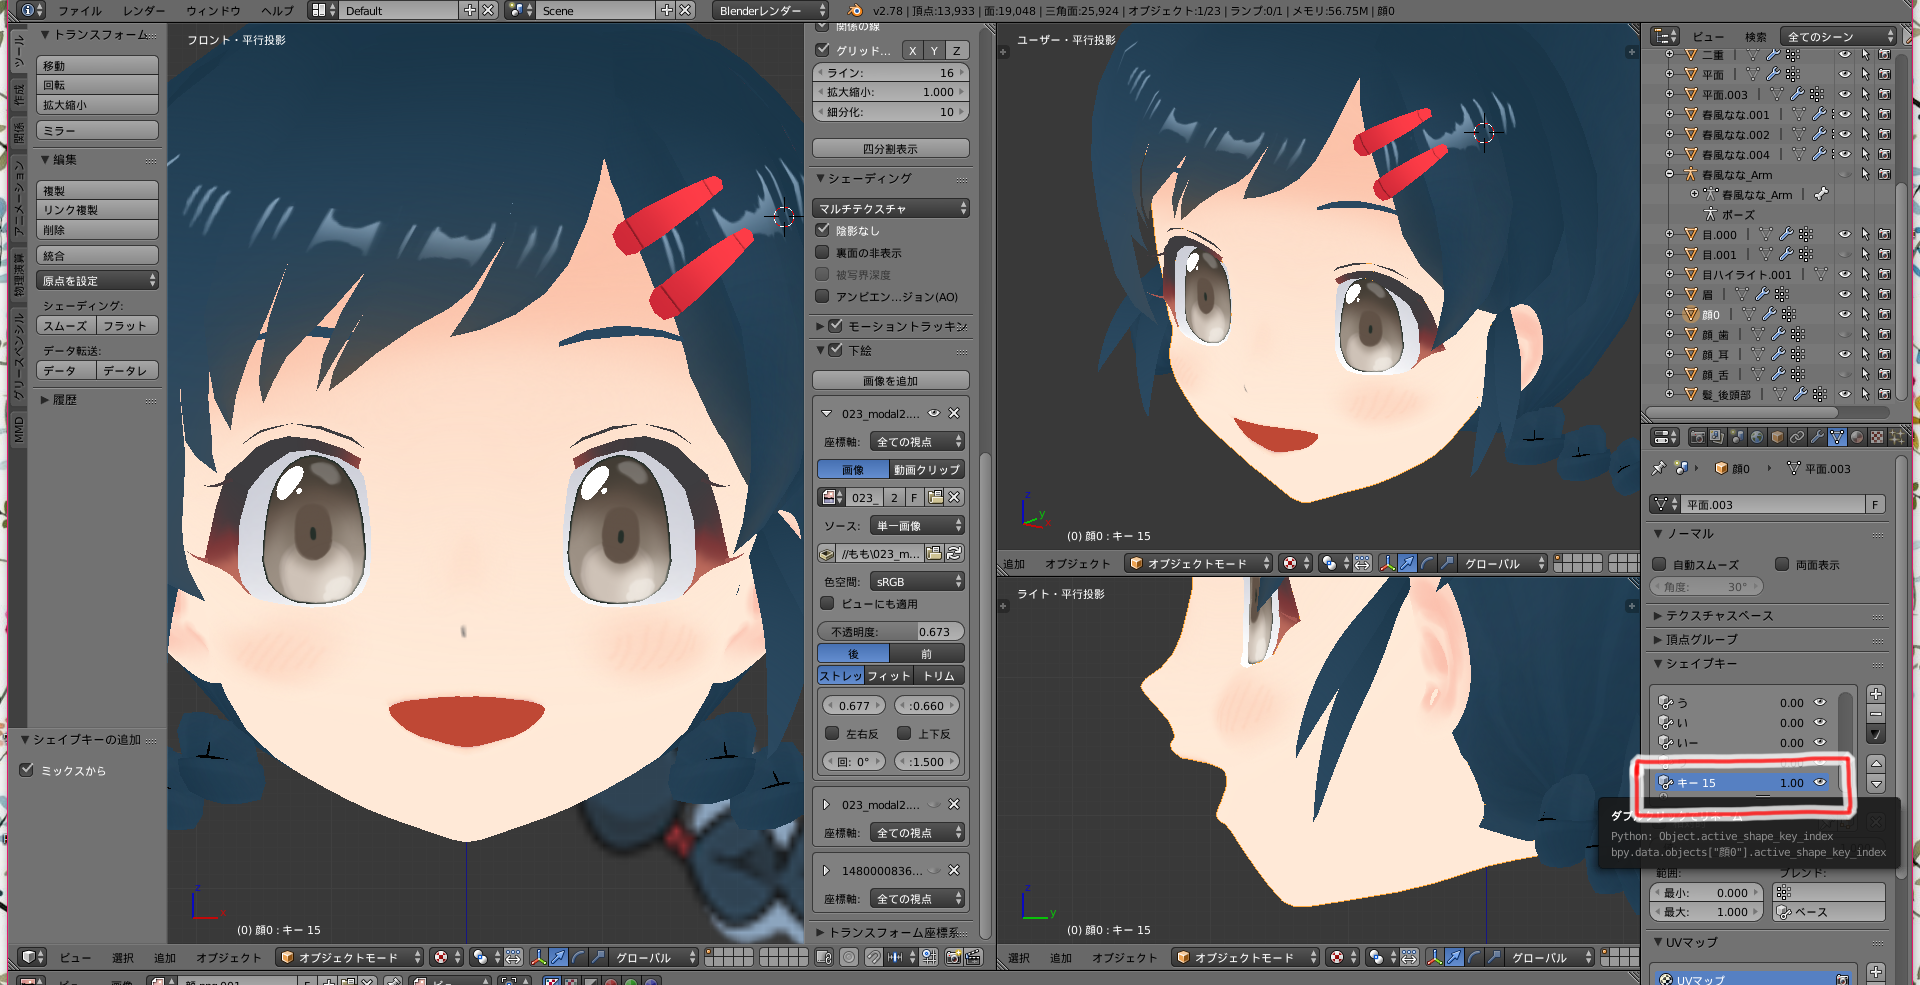This screenshot has height=985, width=1920.
Task: Open the Texture properties checker tab
Action: [x=1877, y=437]
